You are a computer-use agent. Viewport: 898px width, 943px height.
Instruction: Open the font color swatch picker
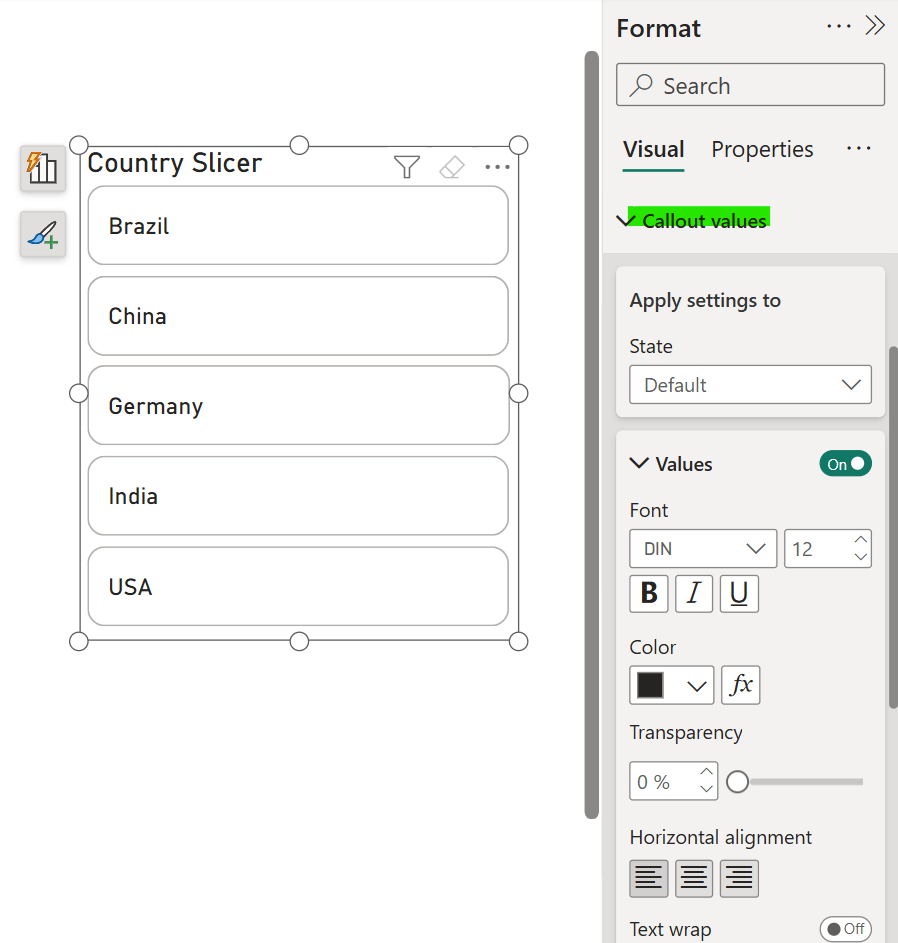(x=671, y=685)
